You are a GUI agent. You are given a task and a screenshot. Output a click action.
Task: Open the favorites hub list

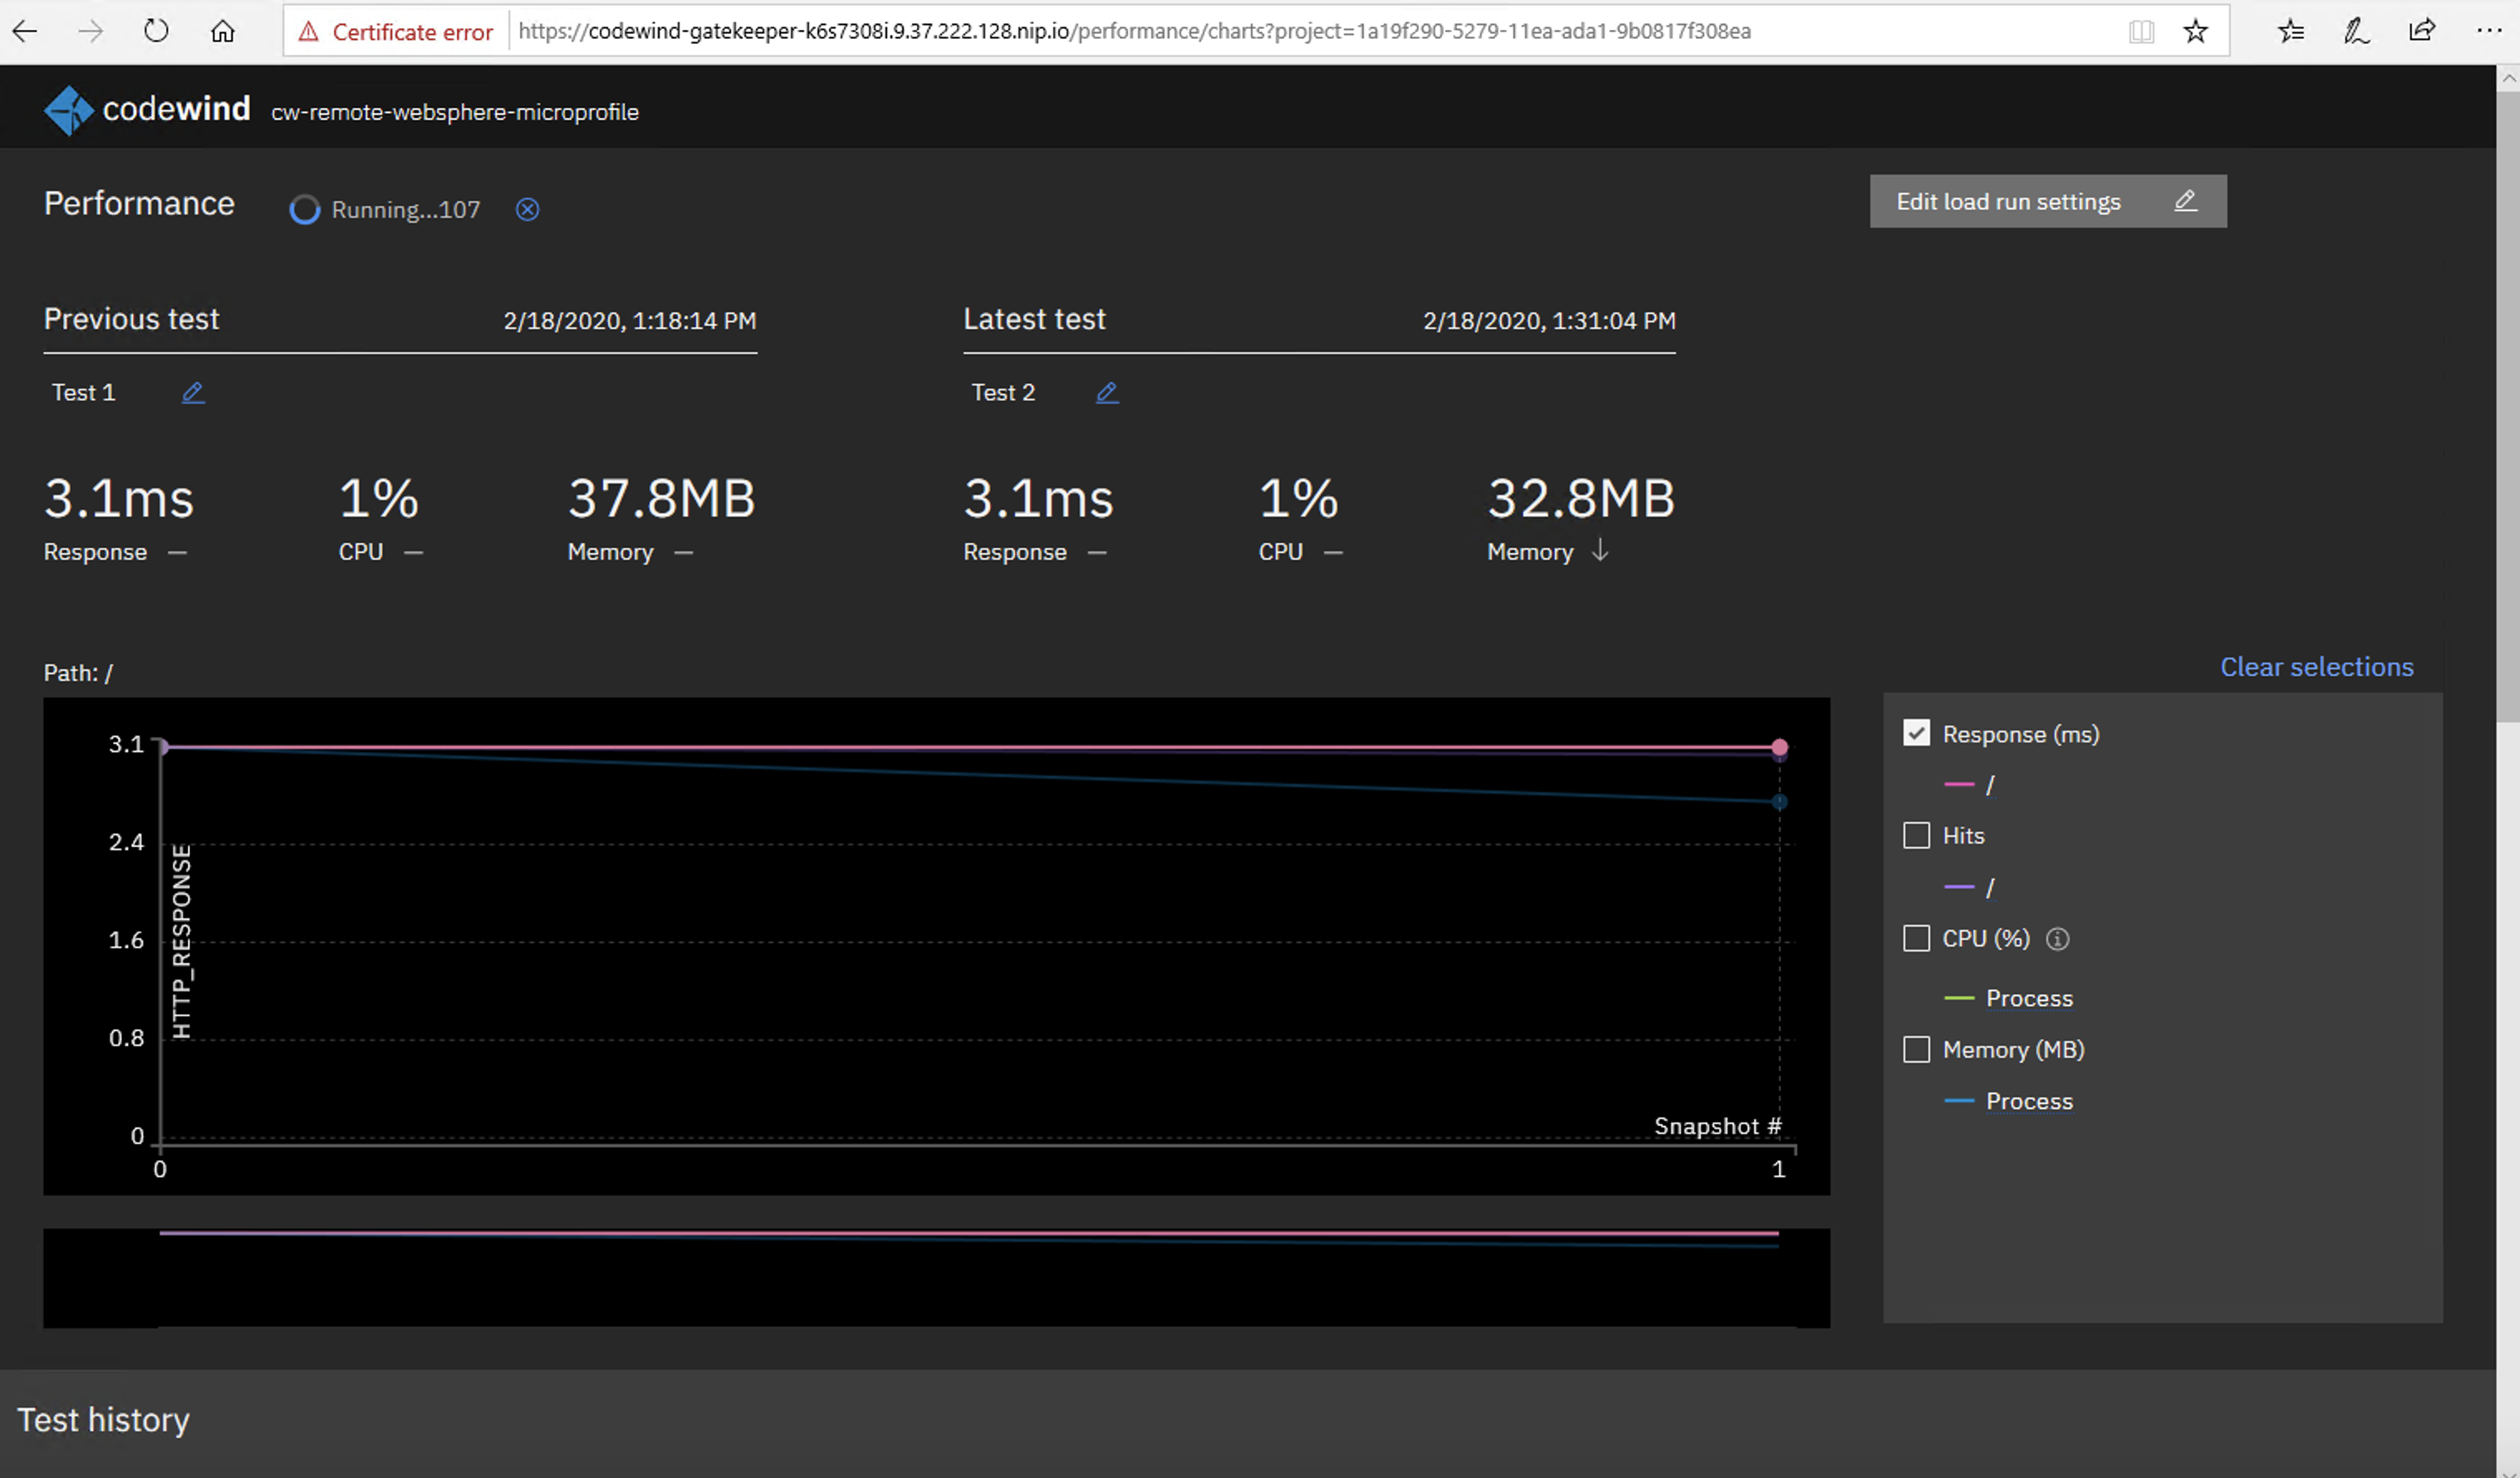pyautogui.click(x=2290, y=31)
